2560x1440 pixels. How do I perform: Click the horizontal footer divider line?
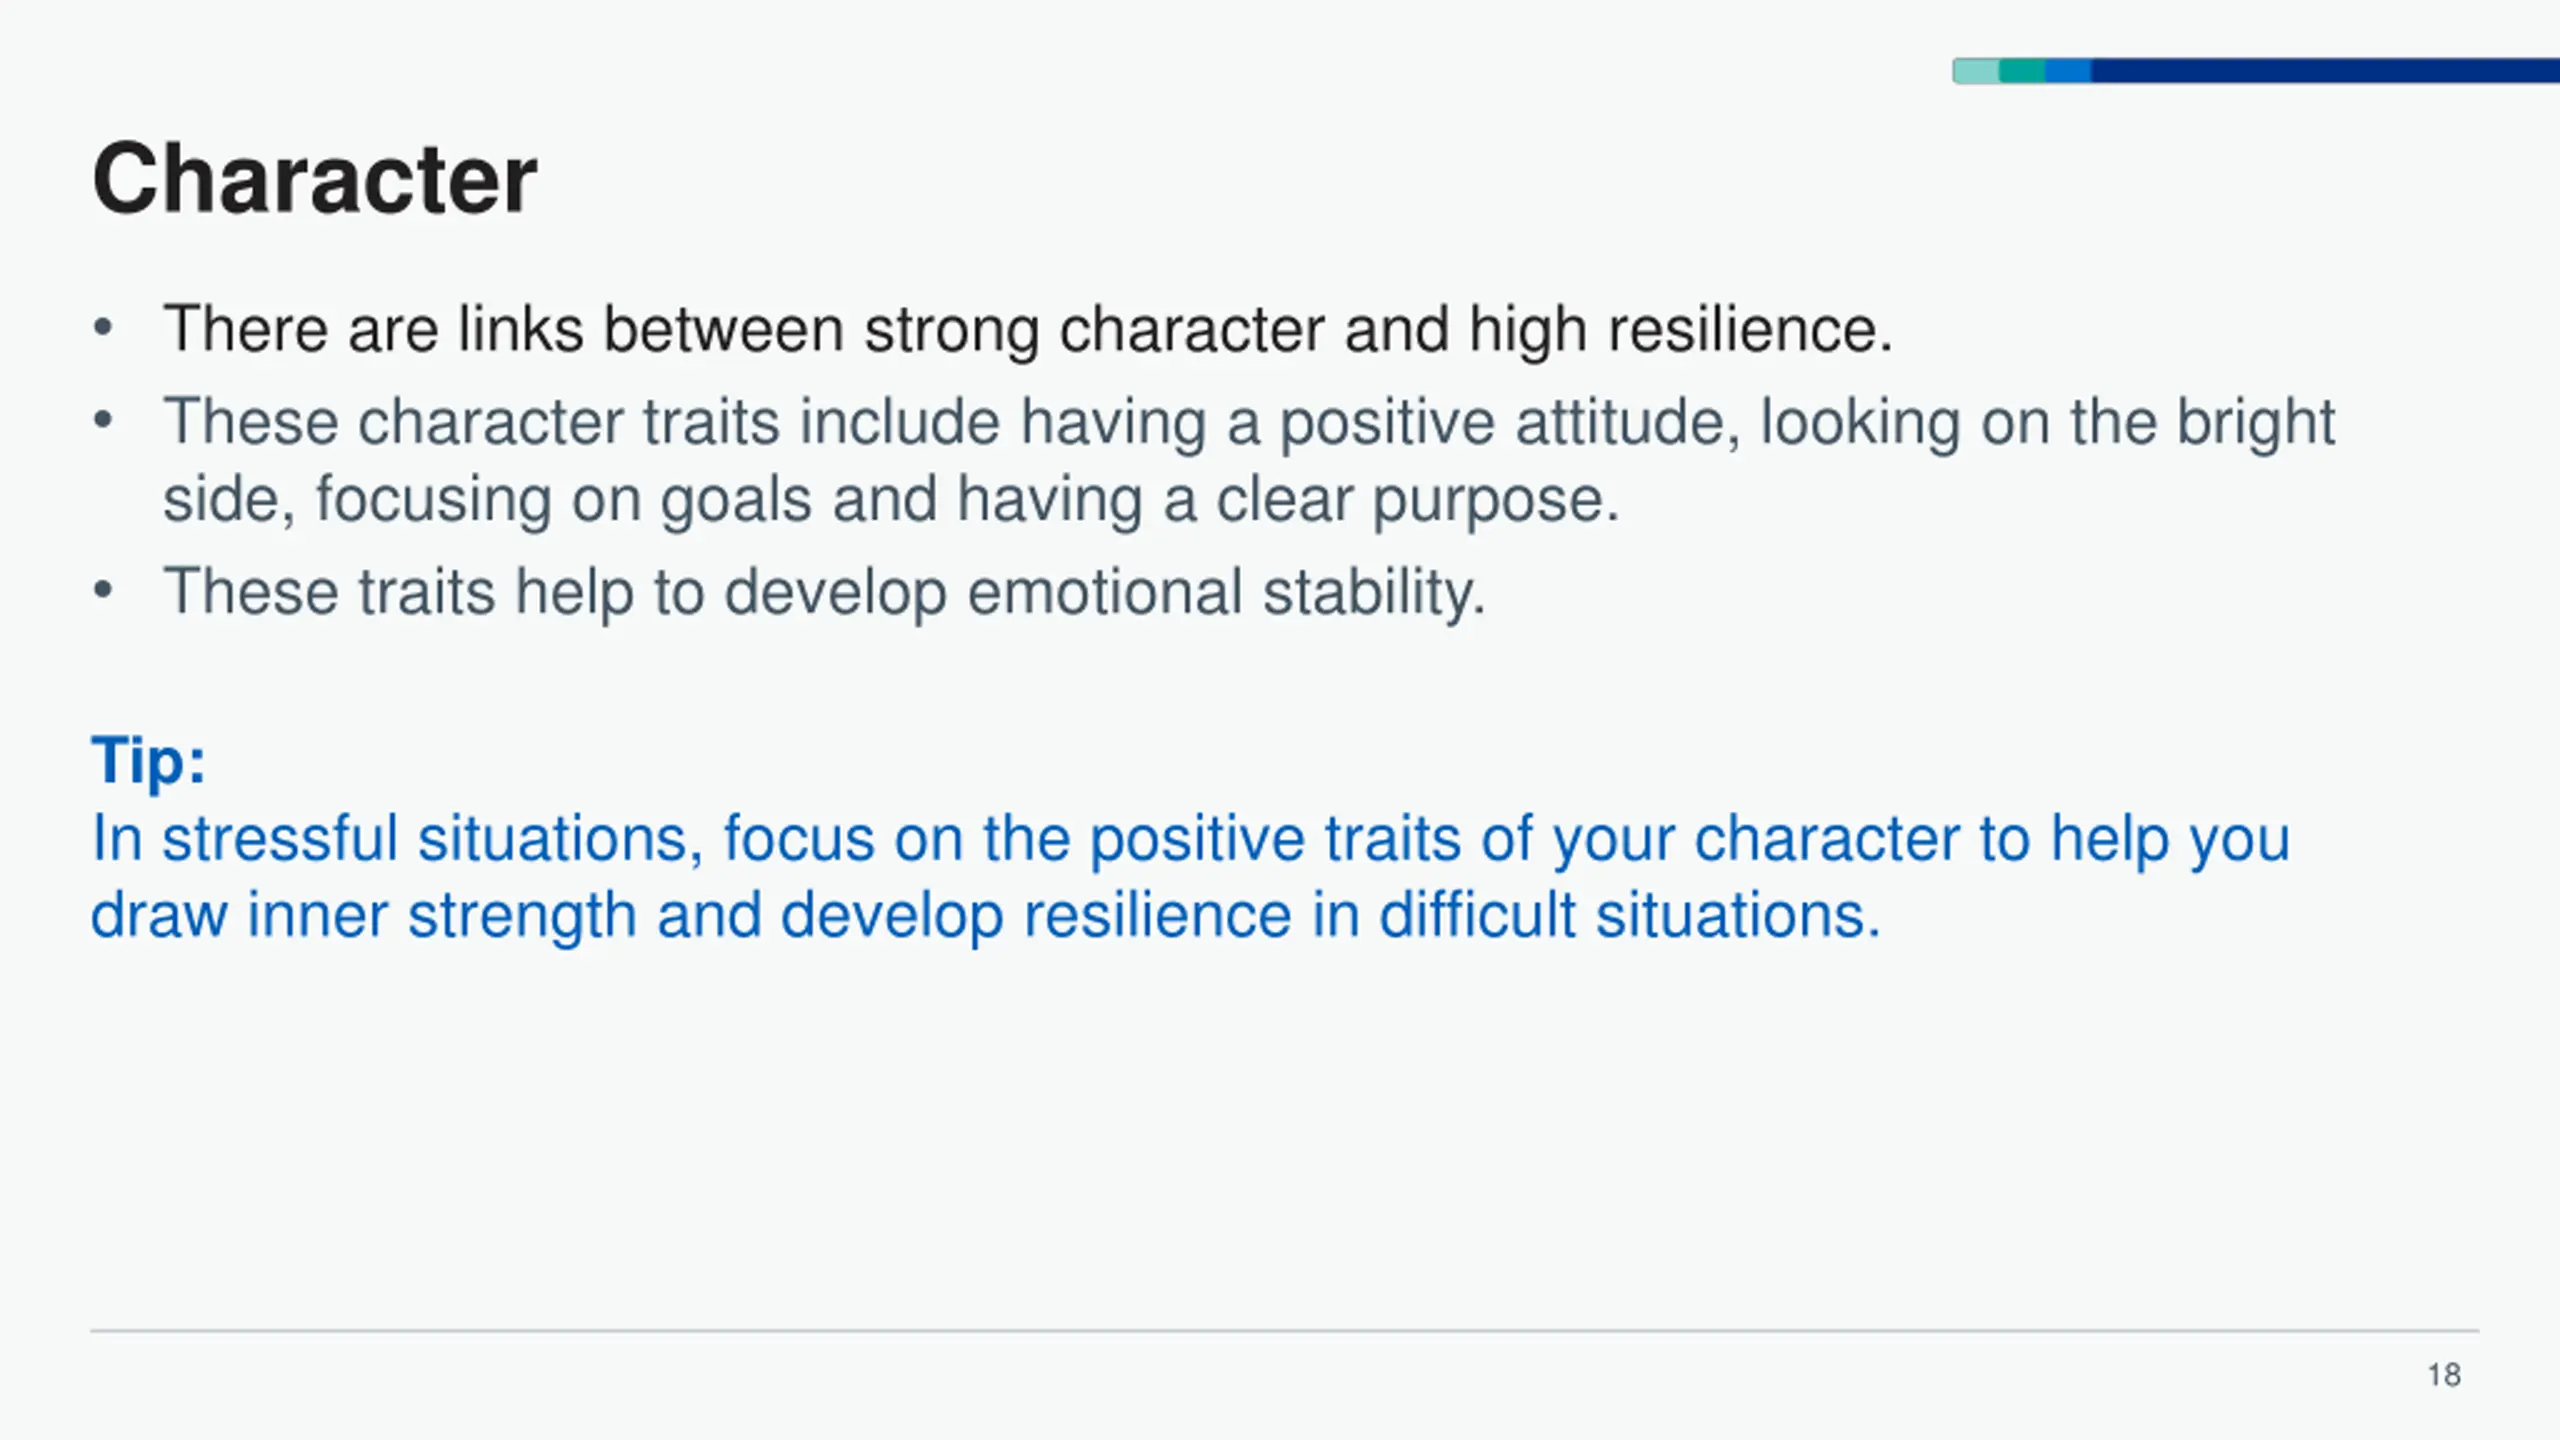[x=1284, y=1331]
